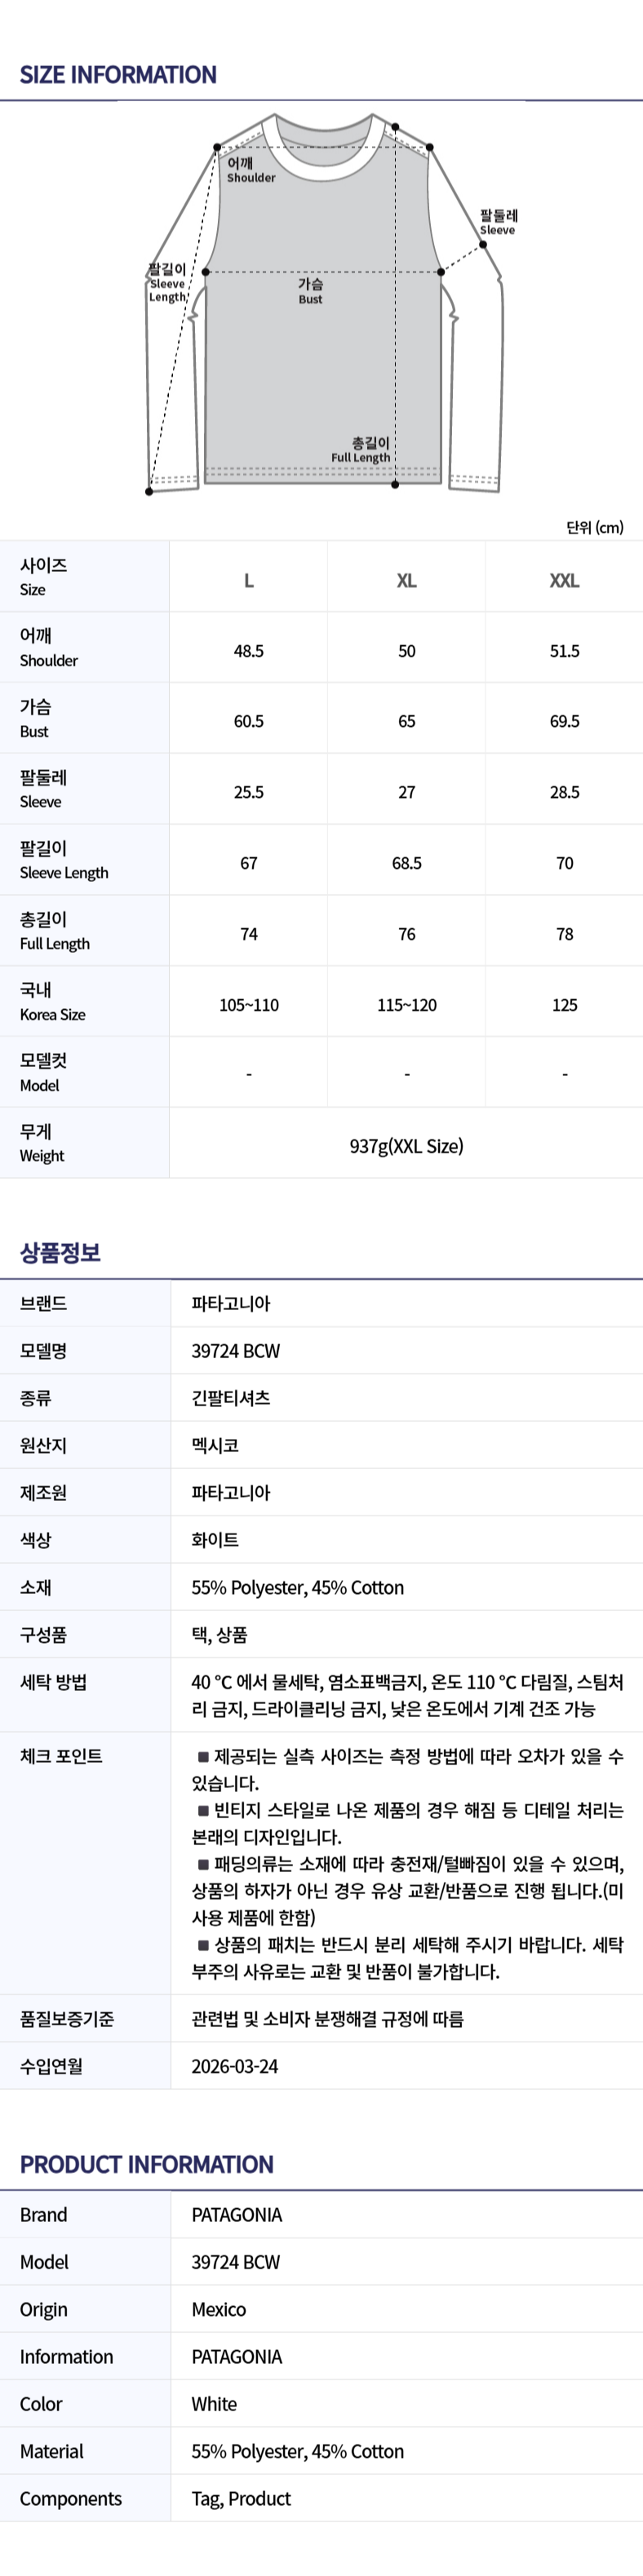Click the XL bust value 65
The height and width of the screenshot is (2576, 643).
click(406, 721)
